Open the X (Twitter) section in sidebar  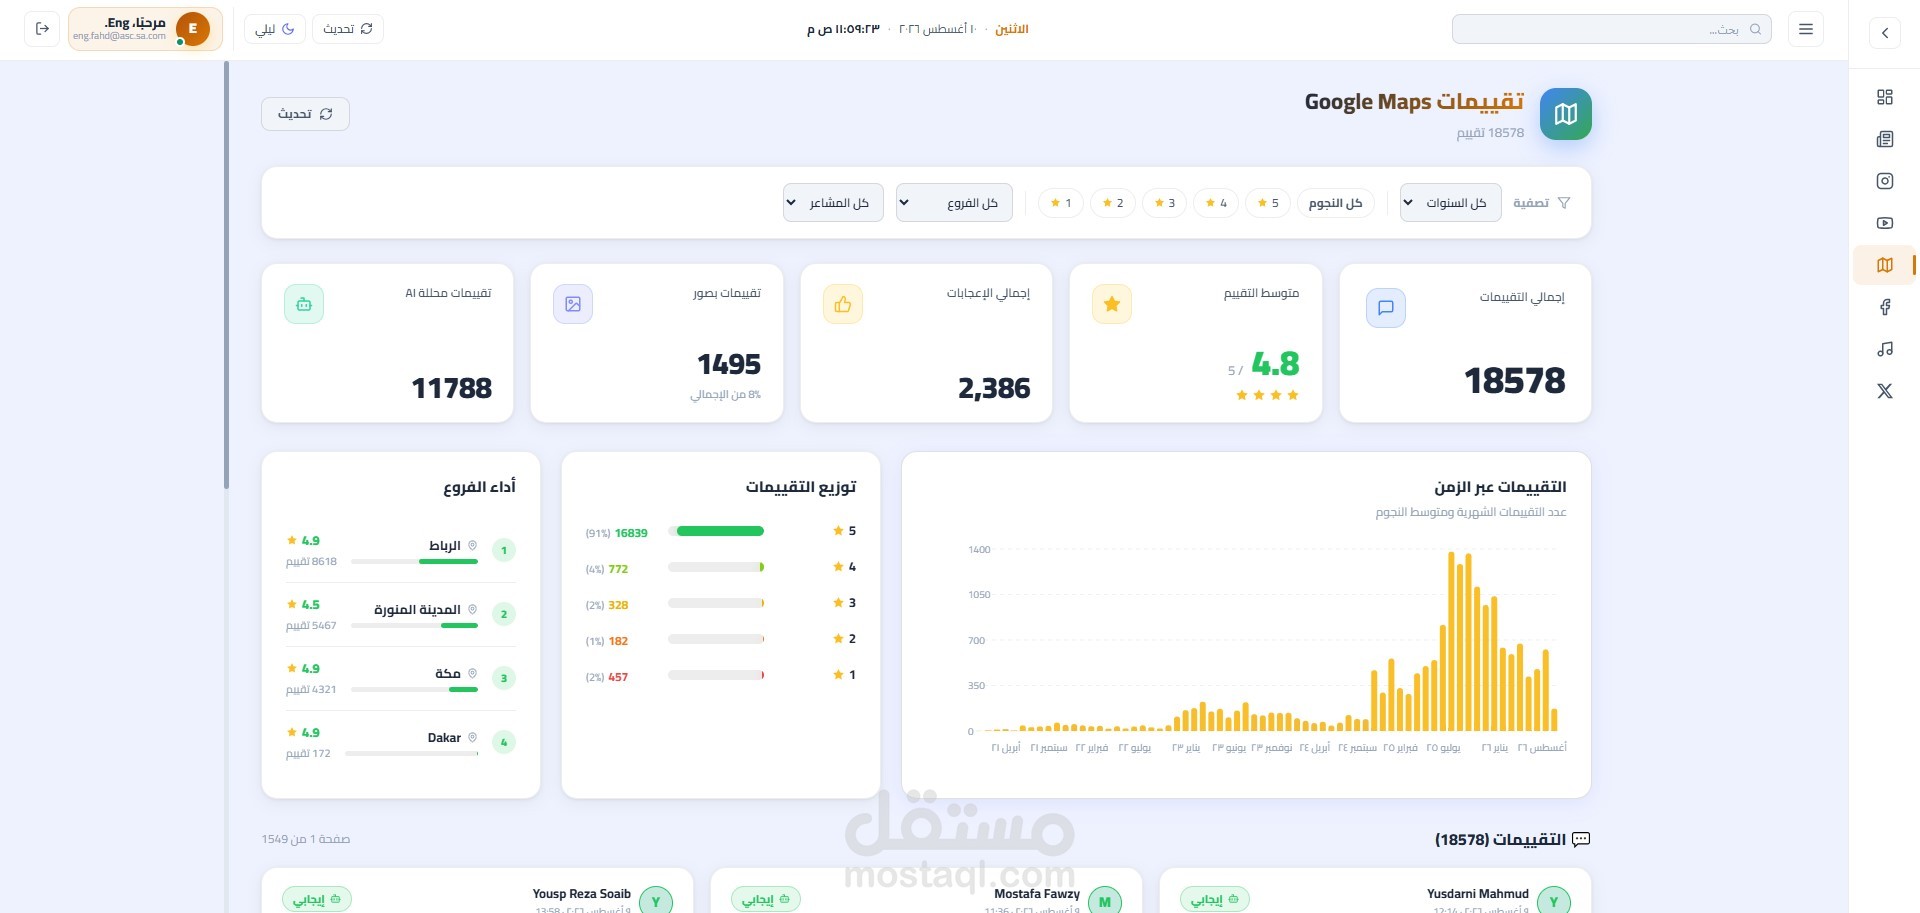[x=1885, y=391]
